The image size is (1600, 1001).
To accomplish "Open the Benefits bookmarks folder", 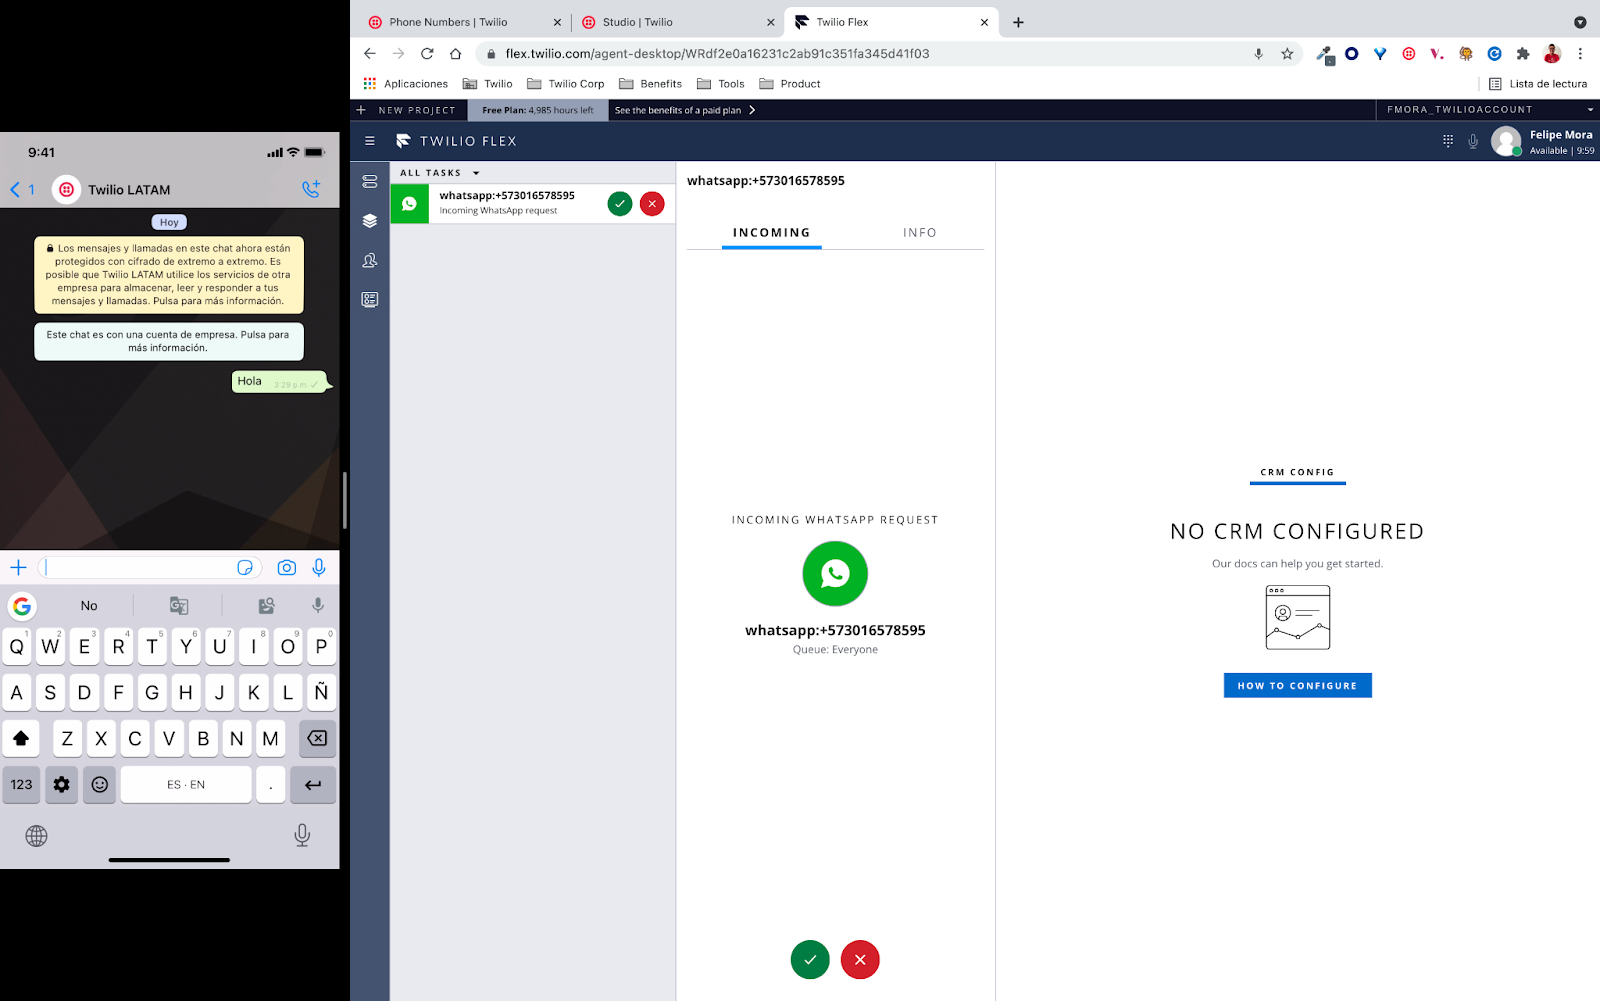I will tap(650, 84).
